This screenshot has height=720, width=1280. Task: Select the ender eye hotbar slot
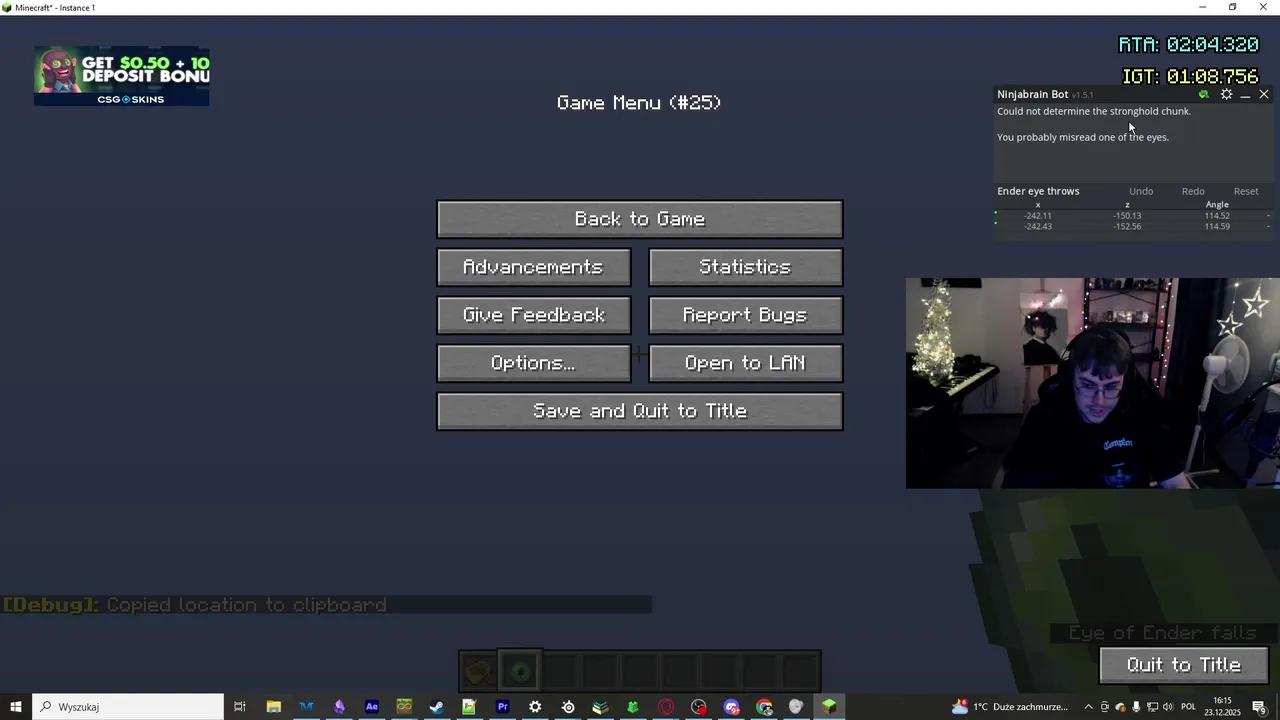(x=520, y=671)
